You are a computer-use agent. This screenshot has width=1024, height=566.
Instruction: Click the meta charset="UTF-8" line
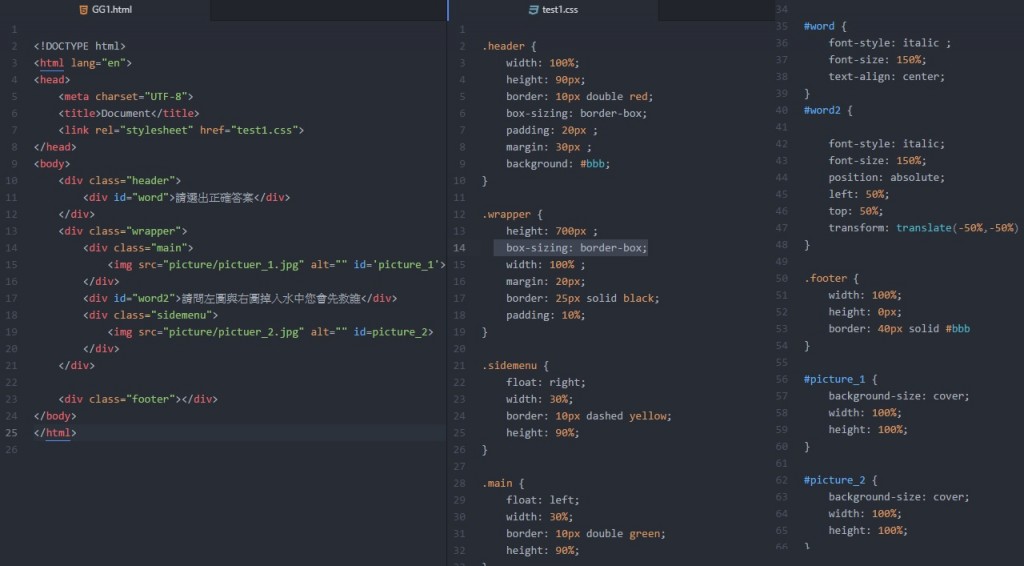[126, 97]
